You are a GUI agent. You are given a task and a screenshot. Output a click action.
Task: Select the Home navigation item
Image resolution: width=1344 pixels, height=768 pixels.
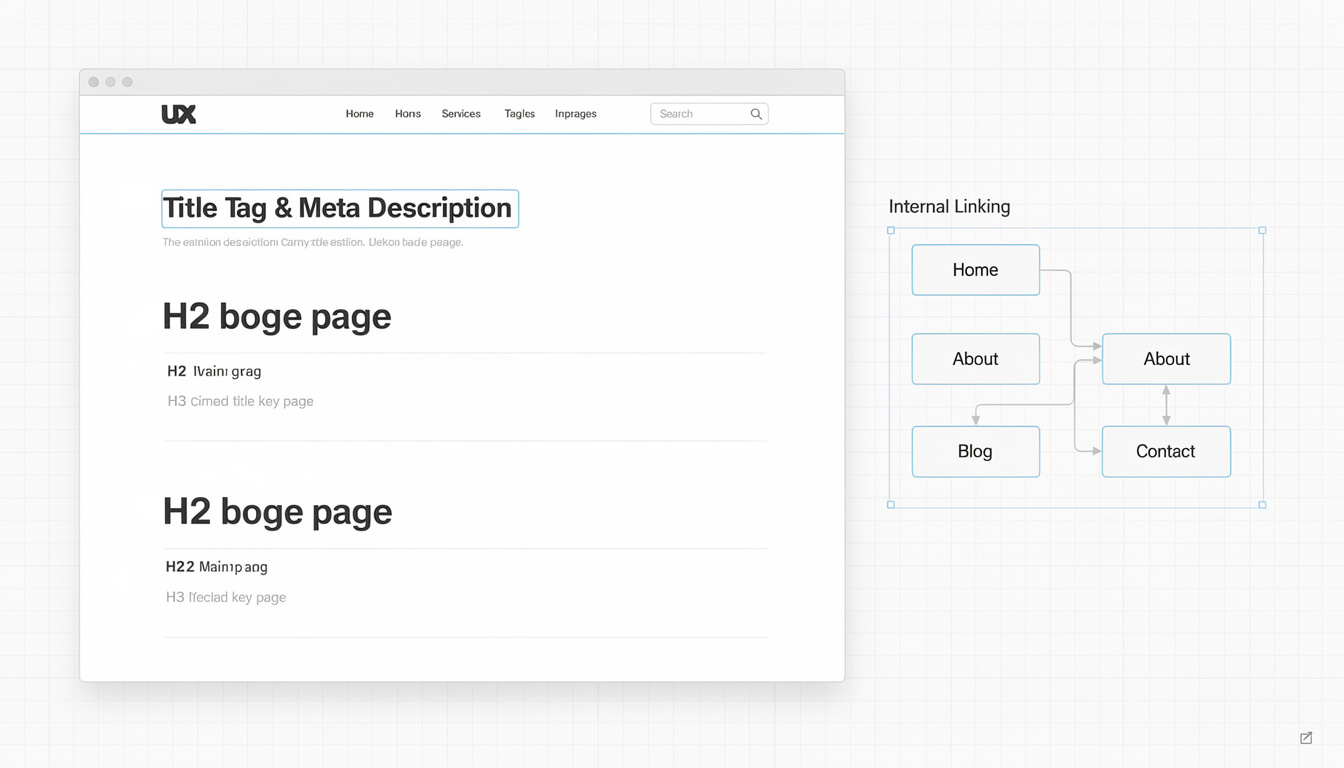click(359, 113)
